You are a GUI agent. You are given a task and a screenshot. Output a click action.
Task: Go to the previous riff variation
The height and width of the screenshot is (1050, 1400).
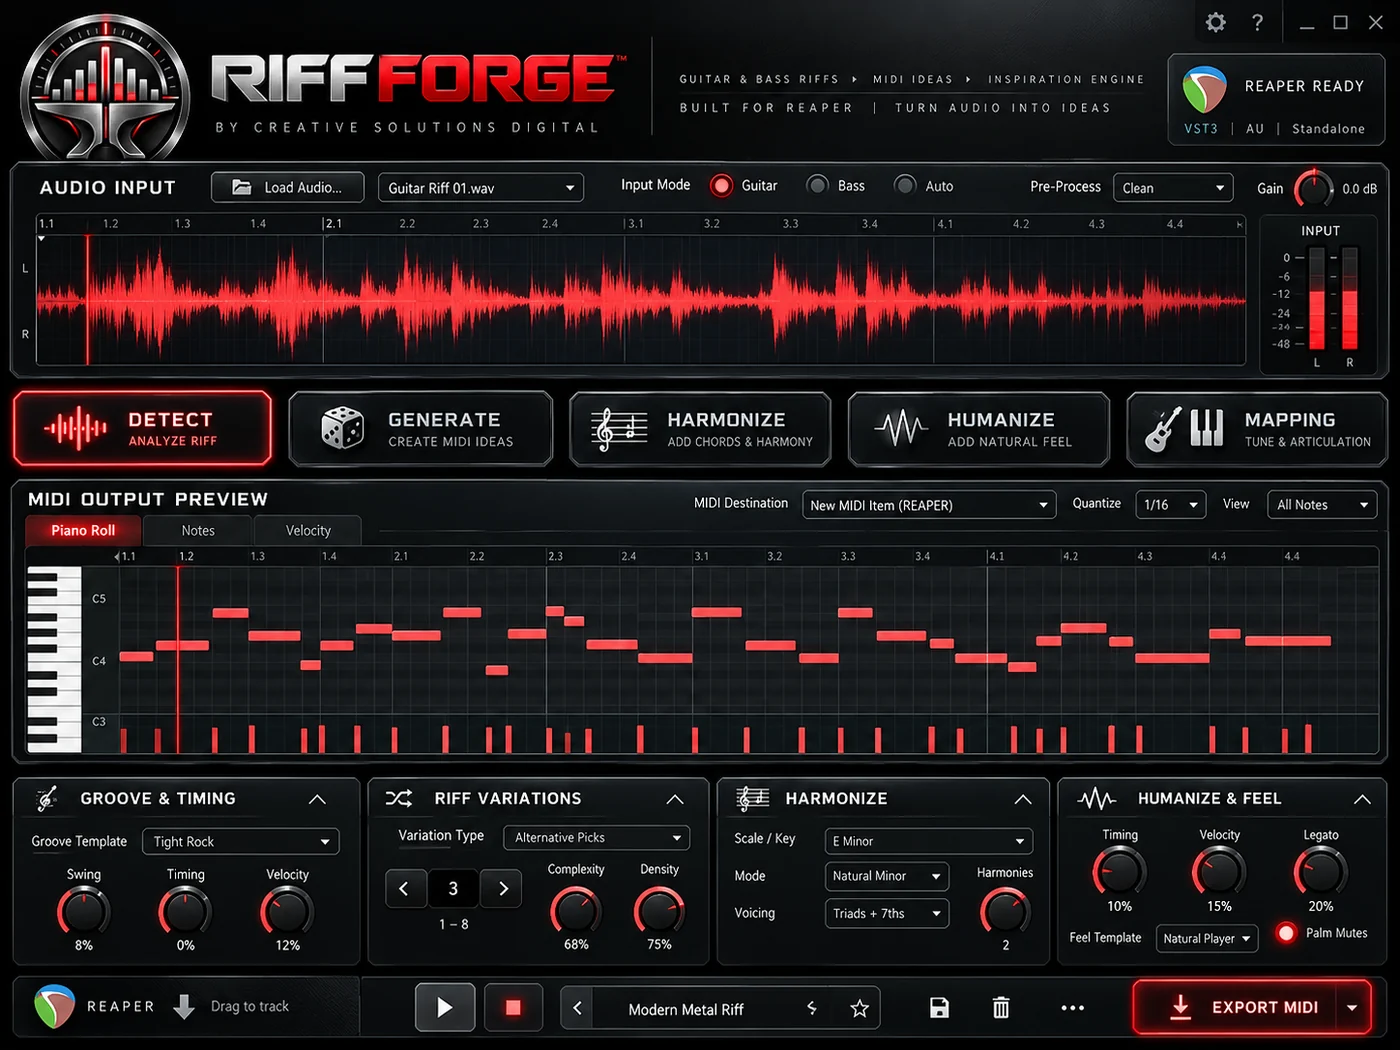(404, 888)
